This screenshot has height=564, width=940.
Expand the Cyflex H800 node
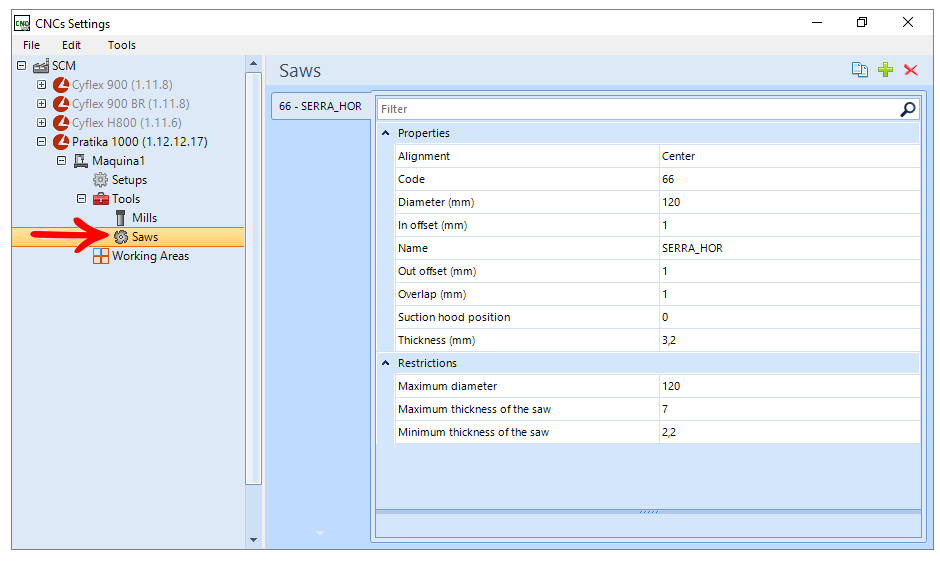click(x=41, y=122)
